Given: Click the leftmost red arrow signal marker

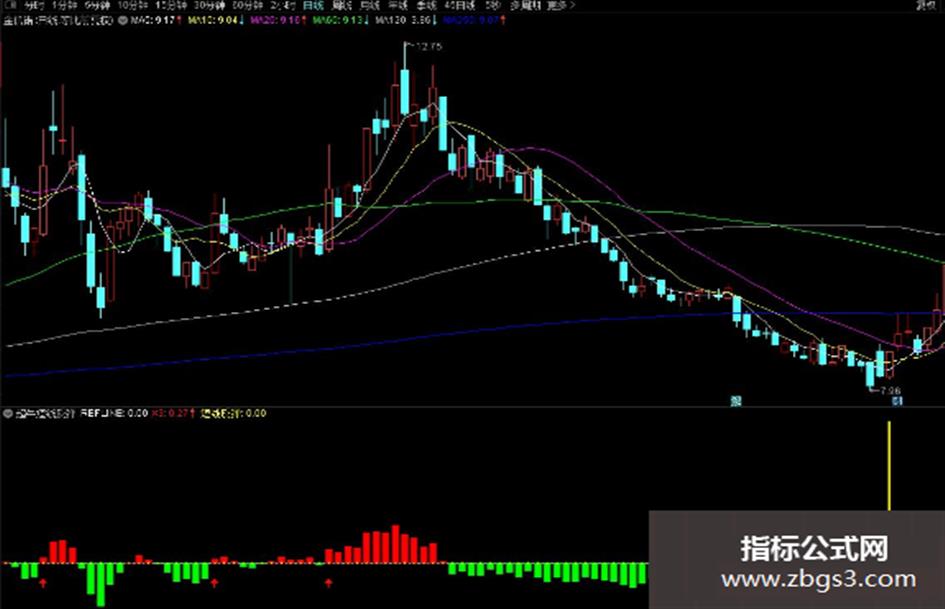Looking at the screenshot, I should (43, 583).
